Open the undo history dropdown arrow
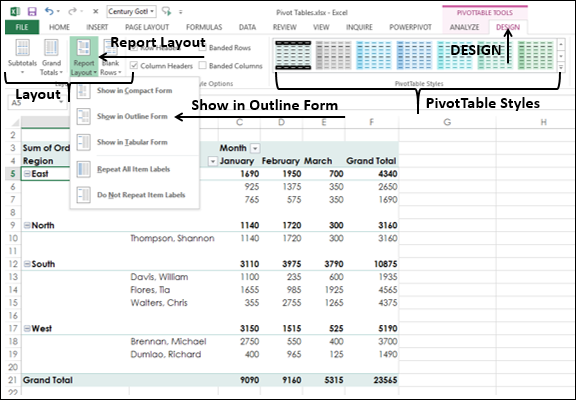576x400 pixels. point(58,12)
